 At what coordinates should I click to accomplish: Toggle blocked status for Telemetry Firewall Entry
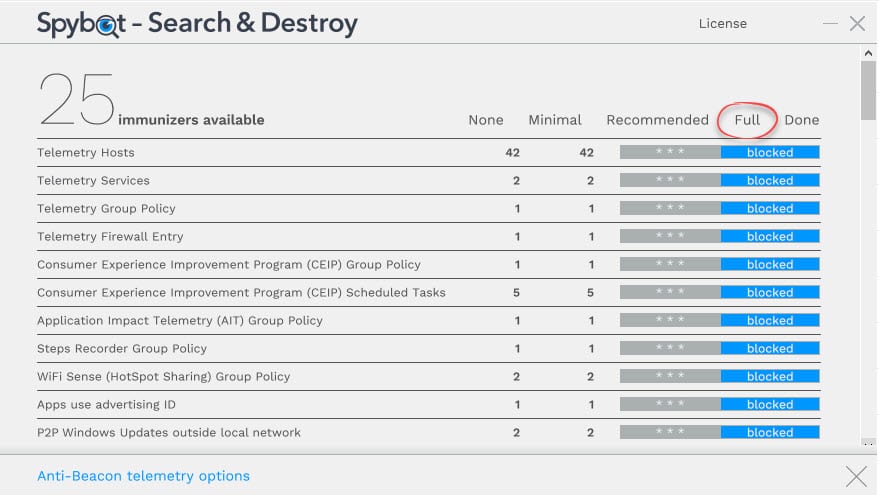(770, 236)
